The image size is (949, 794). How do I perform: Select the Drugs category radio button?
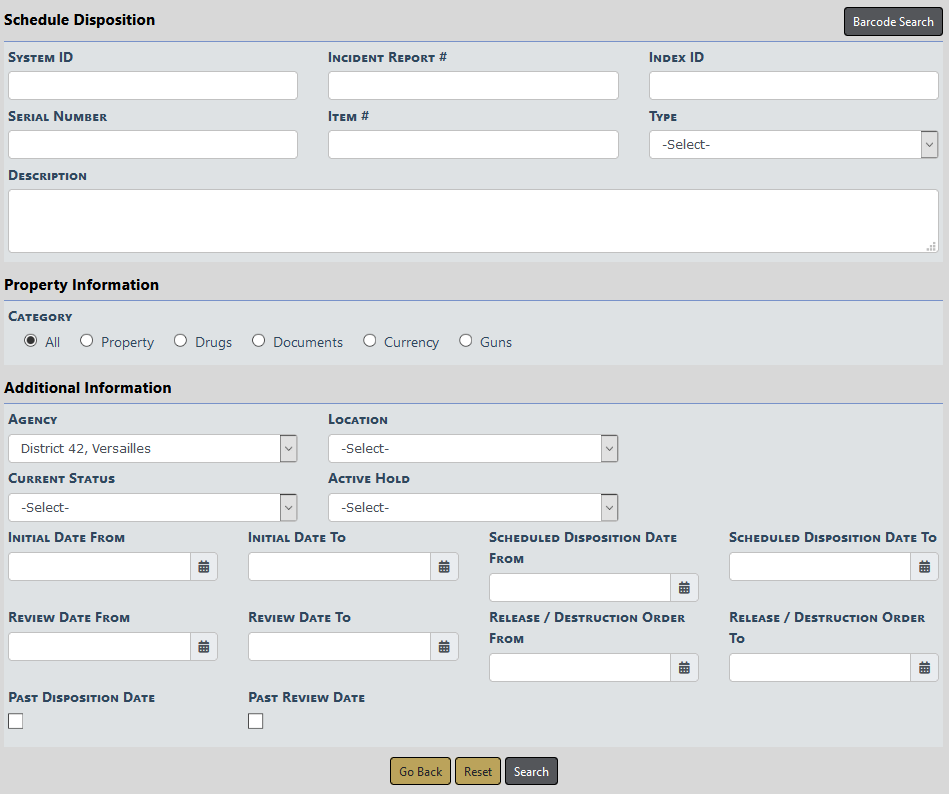pyautogui.click(x=180, y=341)
